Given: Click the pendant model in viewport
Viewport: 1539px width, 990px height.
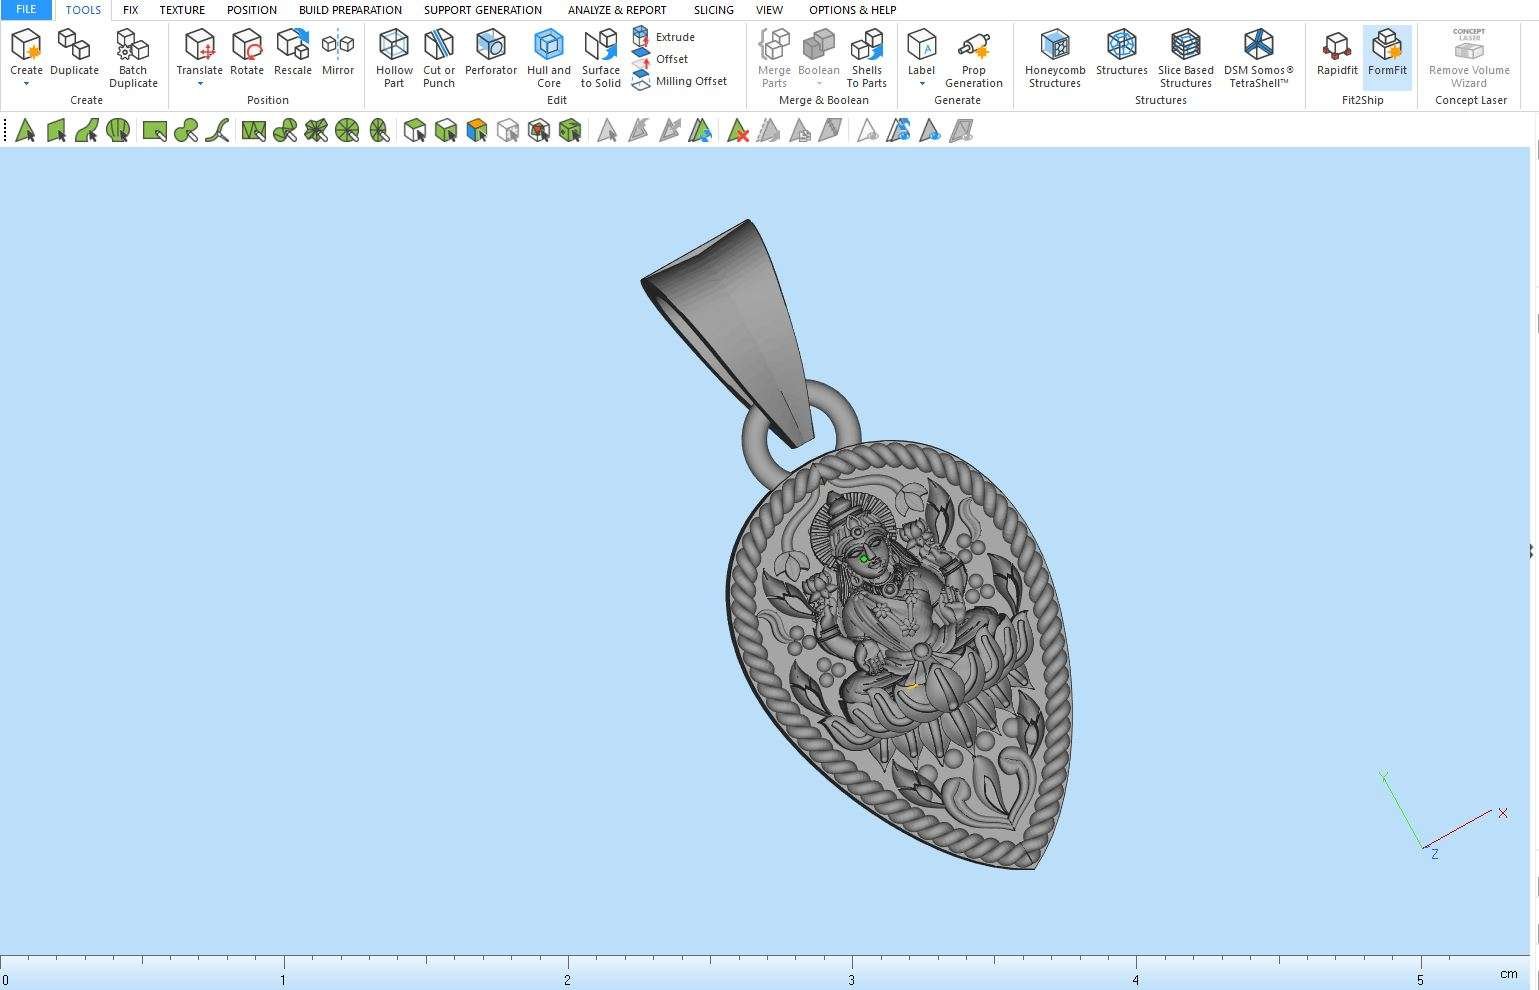Looking at the screenshot, I should click(900, 650).
